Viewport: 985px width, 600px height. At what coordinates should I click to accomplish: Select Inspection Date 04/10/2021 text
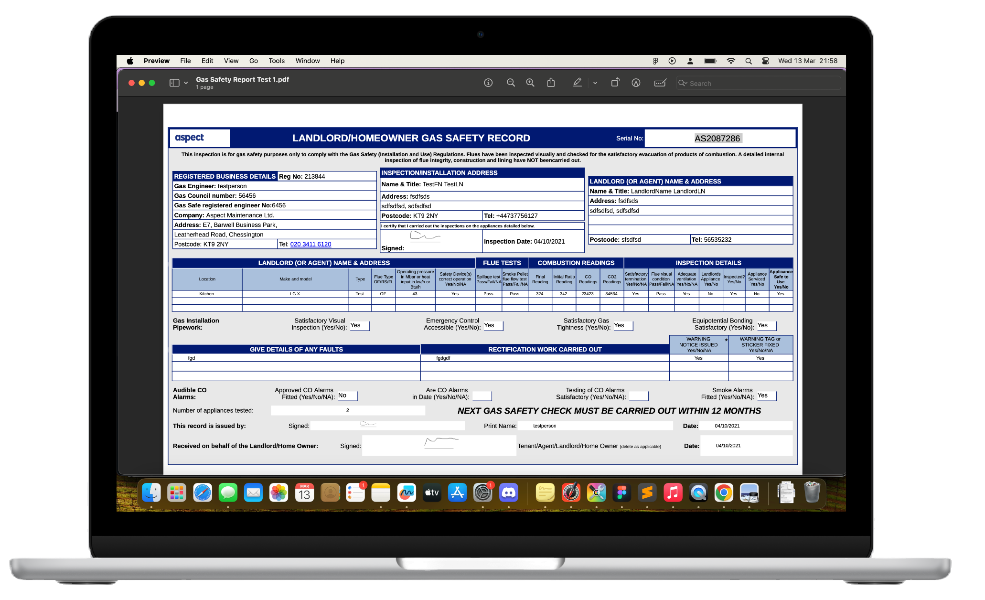[x=525, y=241]
